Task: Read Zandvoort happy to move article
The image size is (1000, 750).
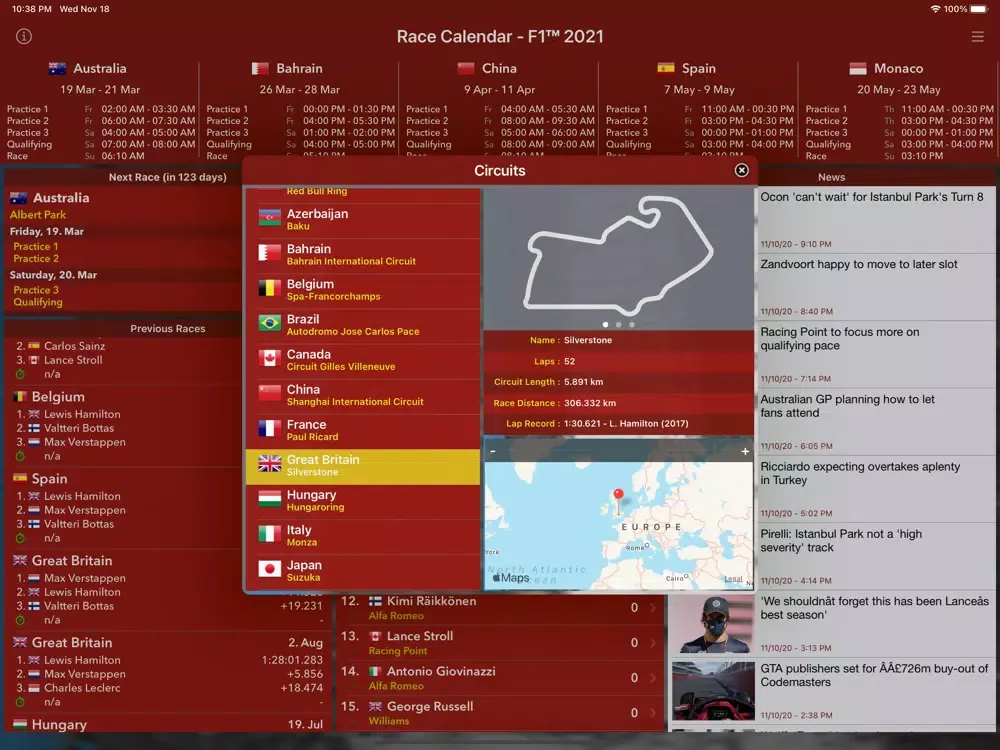Action: tap(876, 286)
